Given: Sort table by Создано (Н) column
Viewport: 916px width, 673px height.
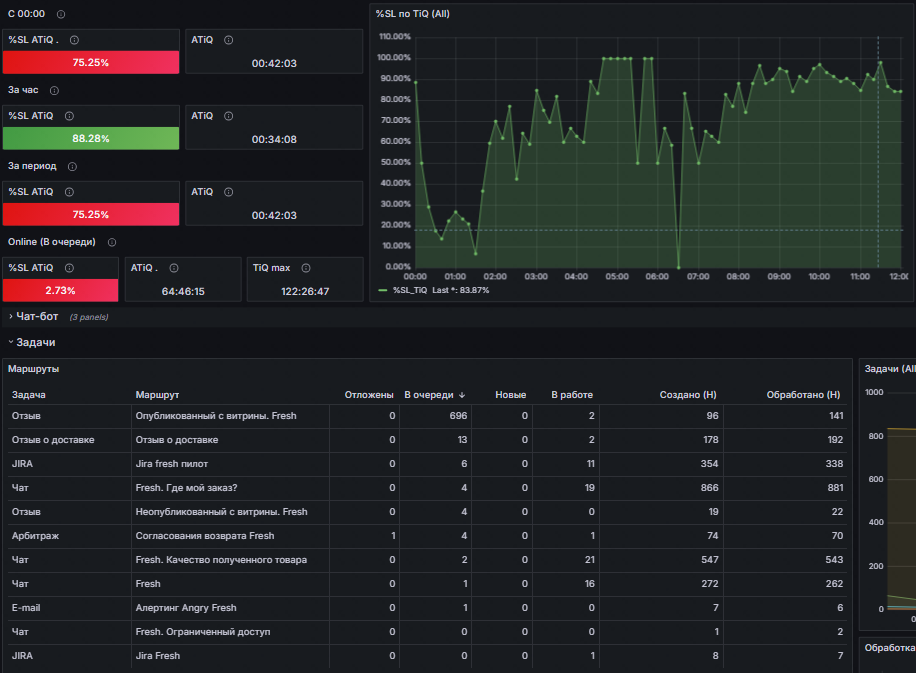Looking at the screenshot, I should 688,395.
